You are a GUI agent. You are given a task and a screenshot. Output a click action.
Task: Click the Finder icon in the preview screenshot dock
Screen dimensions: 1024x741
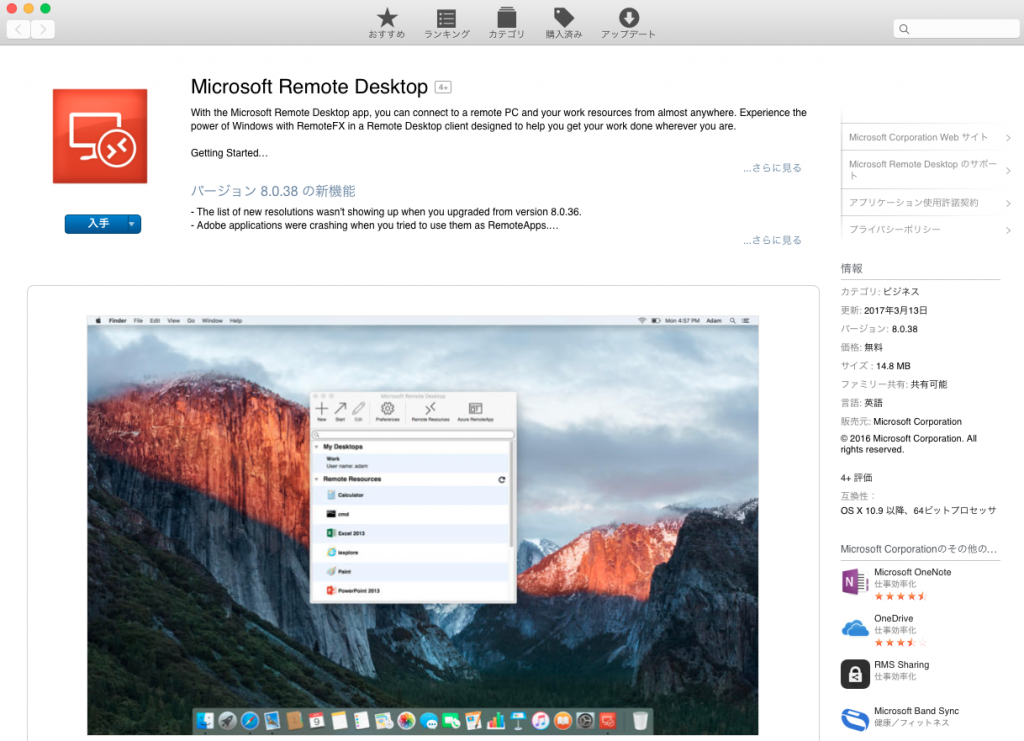point(205,720)
